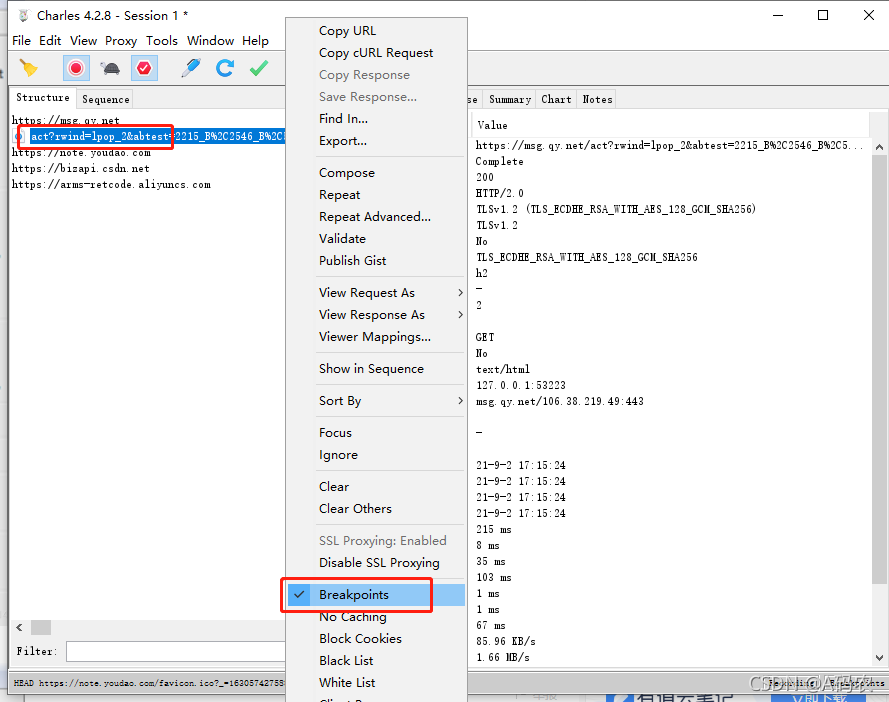Open Viewer Mappings... entry

(x=376, y=337)
